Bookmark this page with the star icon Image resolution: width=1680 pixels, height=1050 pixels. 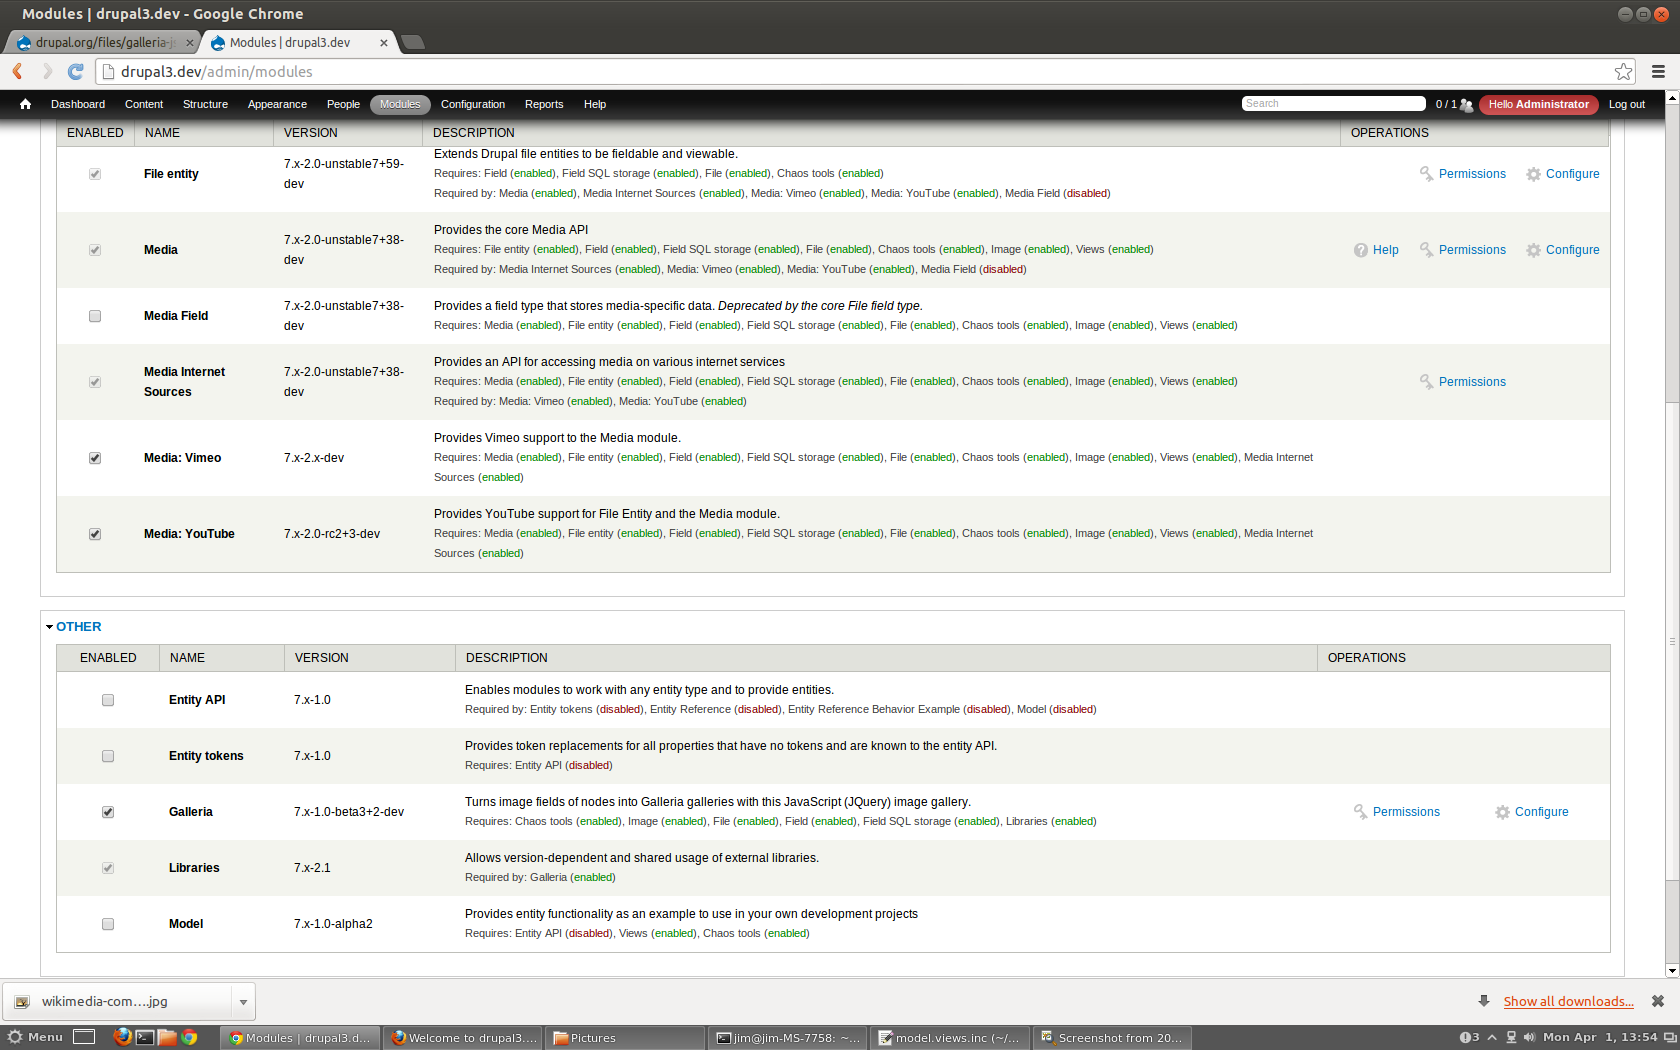coord(1623,71)
